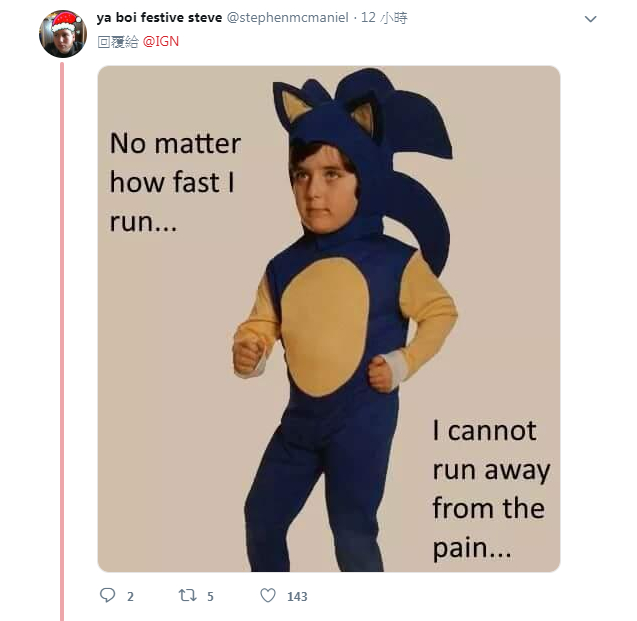Click the Santa hat on the avatar
The width and height of the screenshot is (637, 621).
click(x=66, y=20)
